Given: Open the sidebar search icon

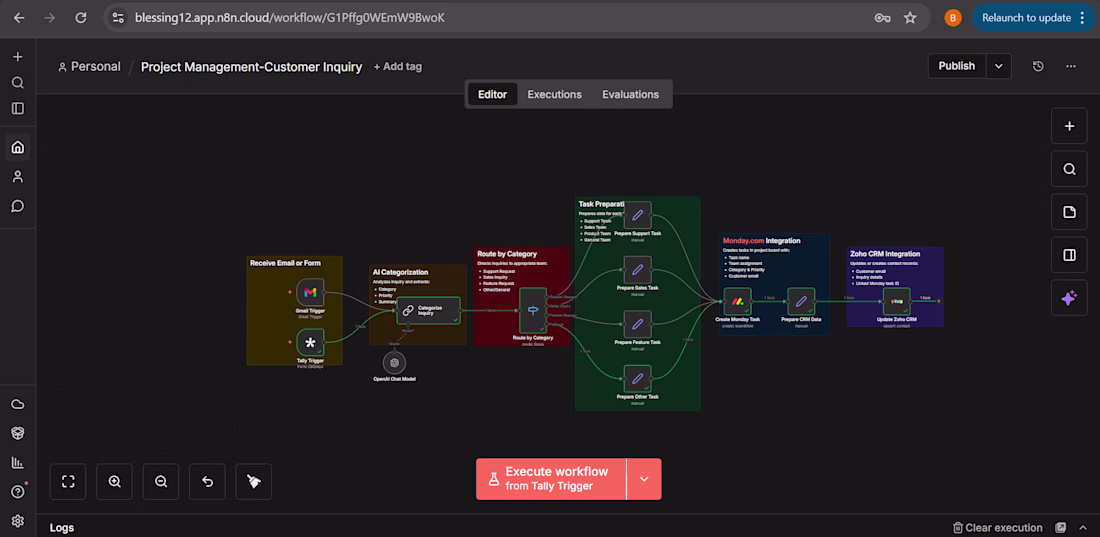Looking at the screenshot, I should point(18,83).
